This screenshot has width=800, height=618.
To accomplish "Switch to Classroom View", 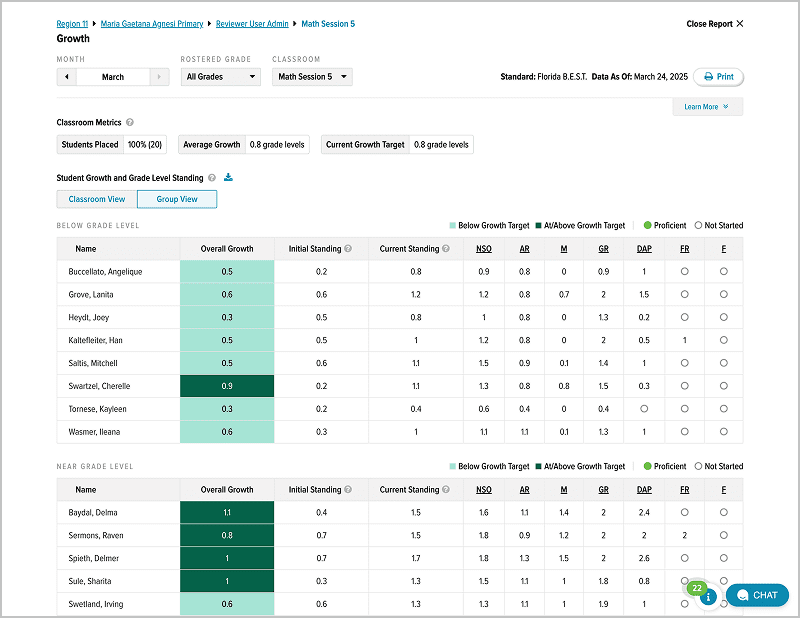I will point(97,199).
